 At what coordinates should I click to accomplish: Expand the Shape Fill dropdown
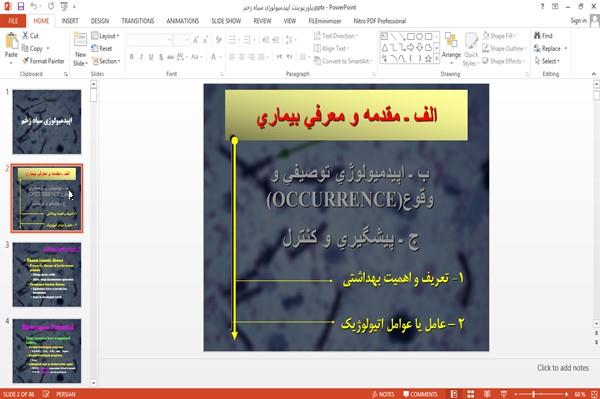[499, 36]
